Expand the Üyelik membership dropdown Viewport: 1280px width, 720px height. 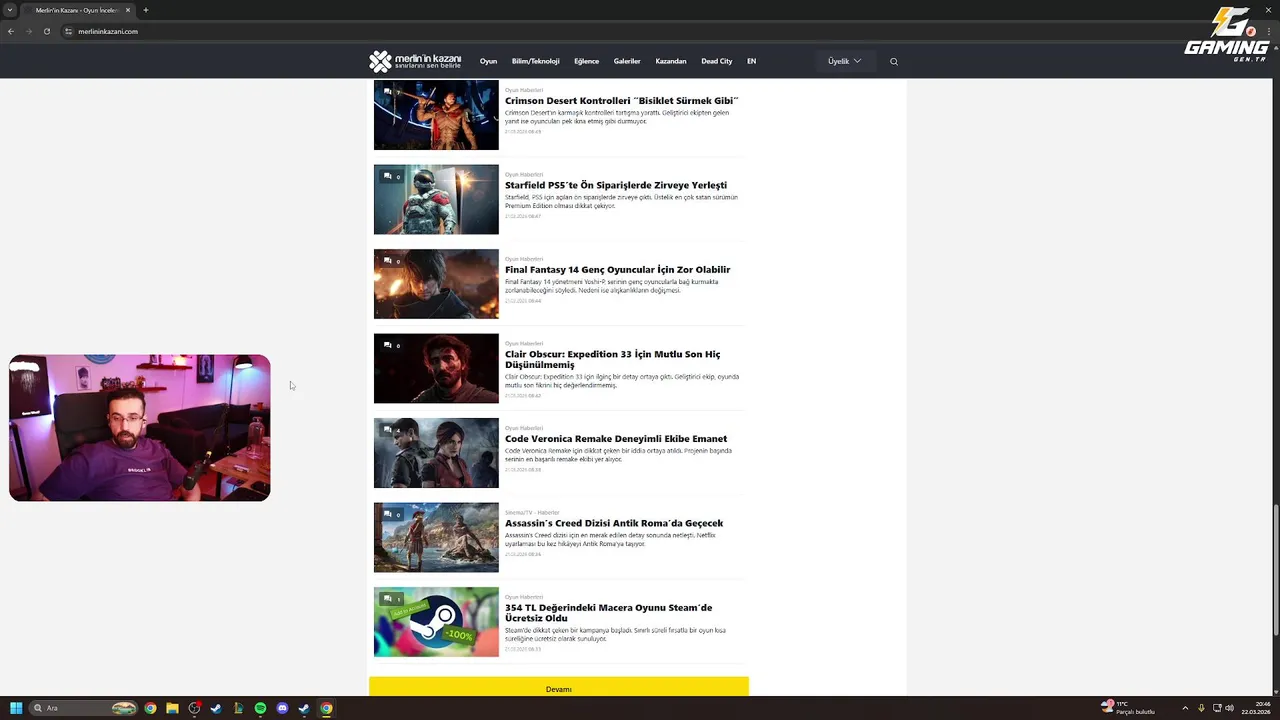(845, 61)
